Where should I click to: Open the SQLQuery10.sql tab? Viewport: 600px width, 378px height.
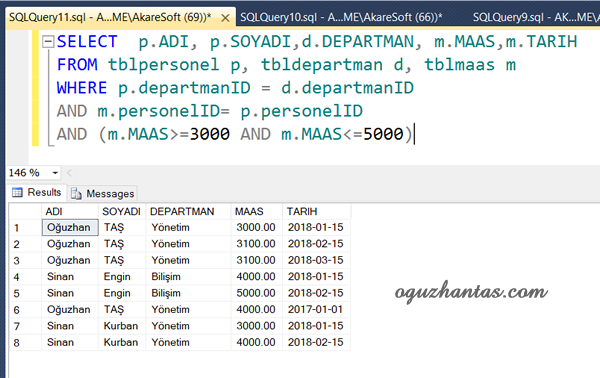(x=341, y=18)
